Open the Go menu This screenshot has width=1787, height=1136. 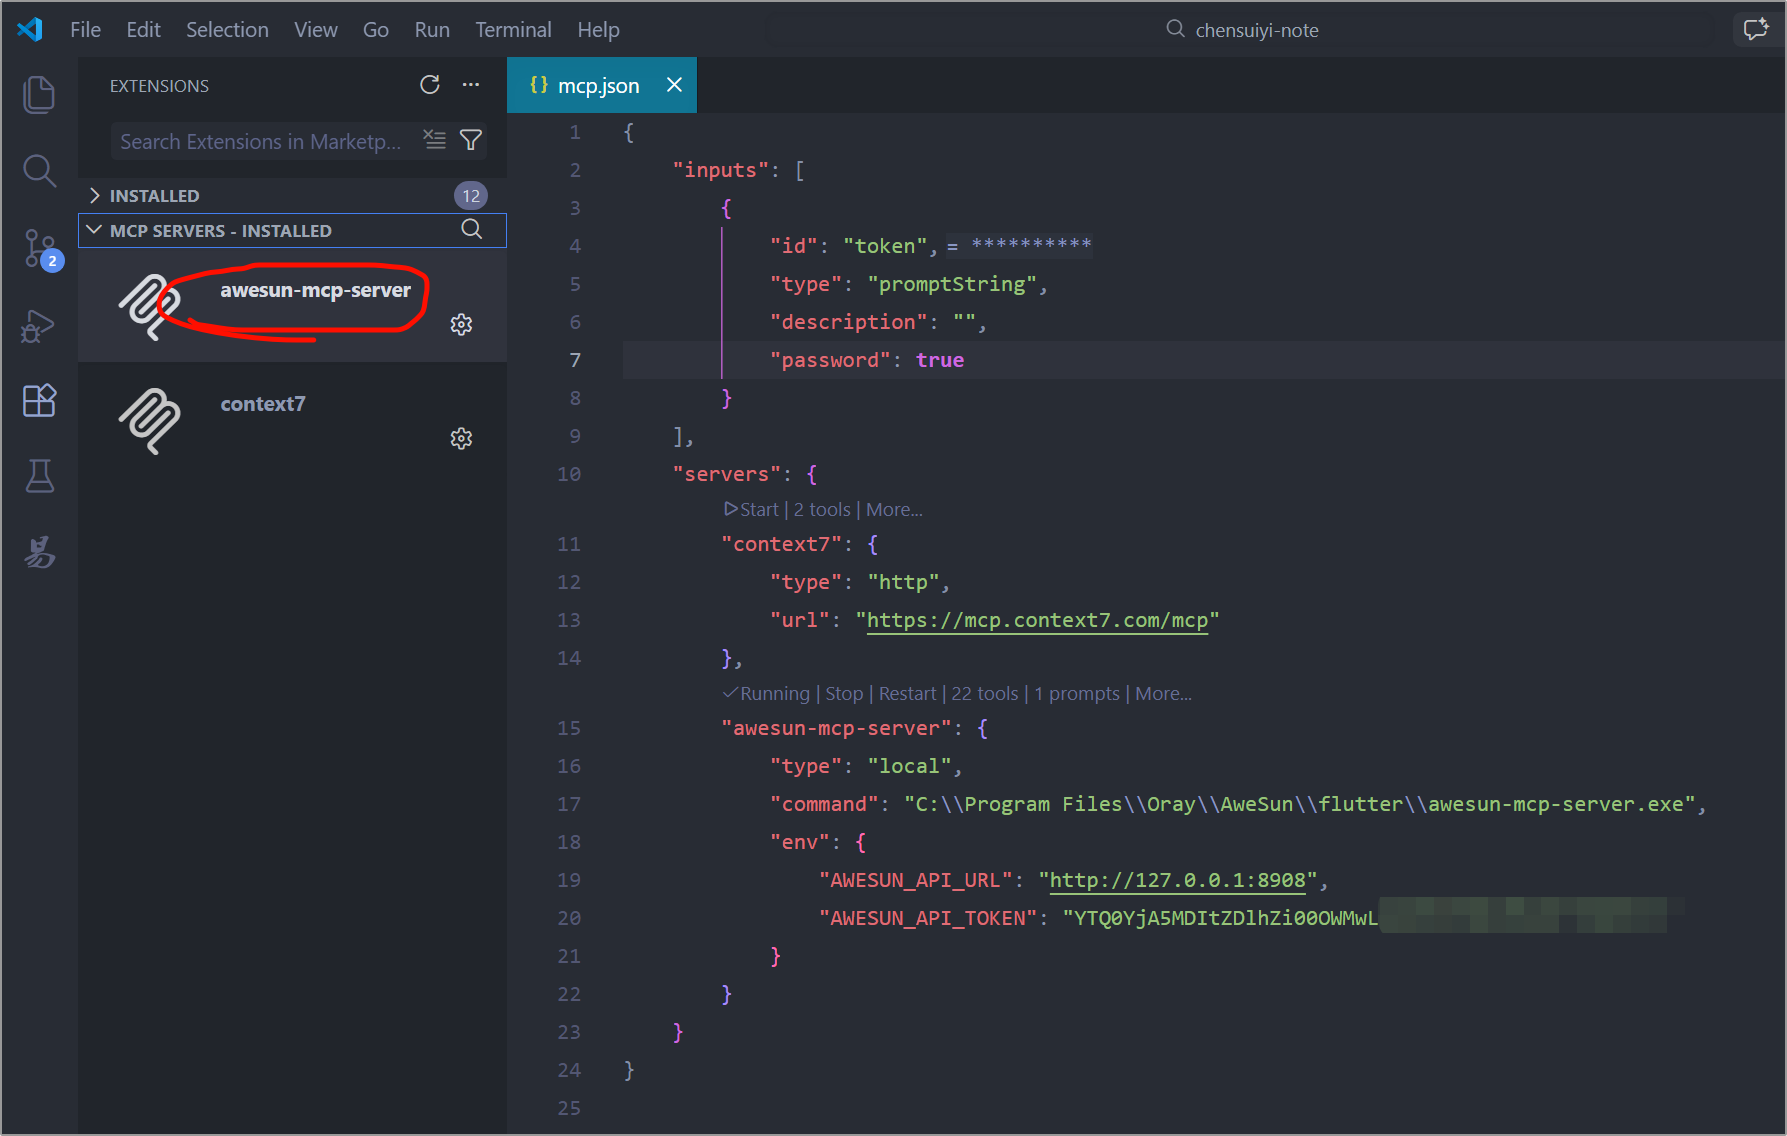click(x=375, y=30)
